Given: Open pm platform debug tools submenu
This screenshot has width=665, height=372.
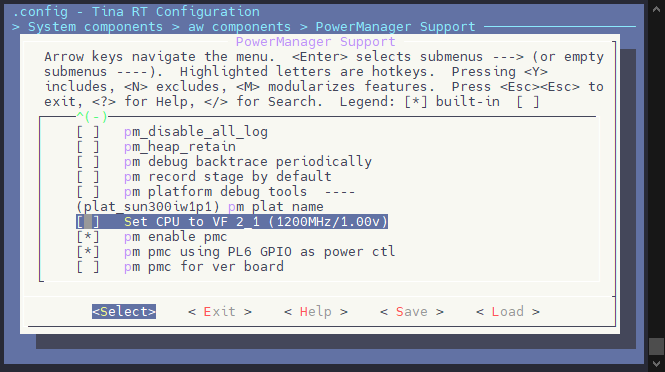Looking at the screenshot, I should pos(216,192).
